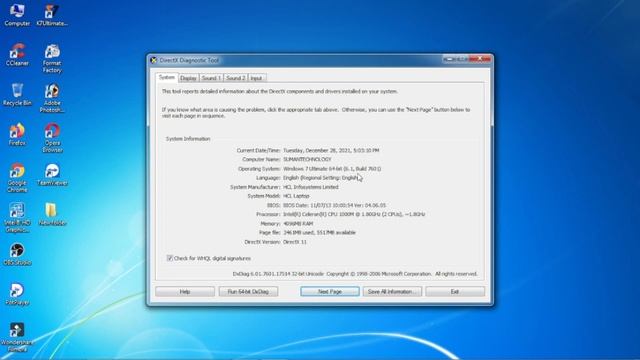
Task: Click Run 64-bit DxDiag button
Action: tap(248, 291)
